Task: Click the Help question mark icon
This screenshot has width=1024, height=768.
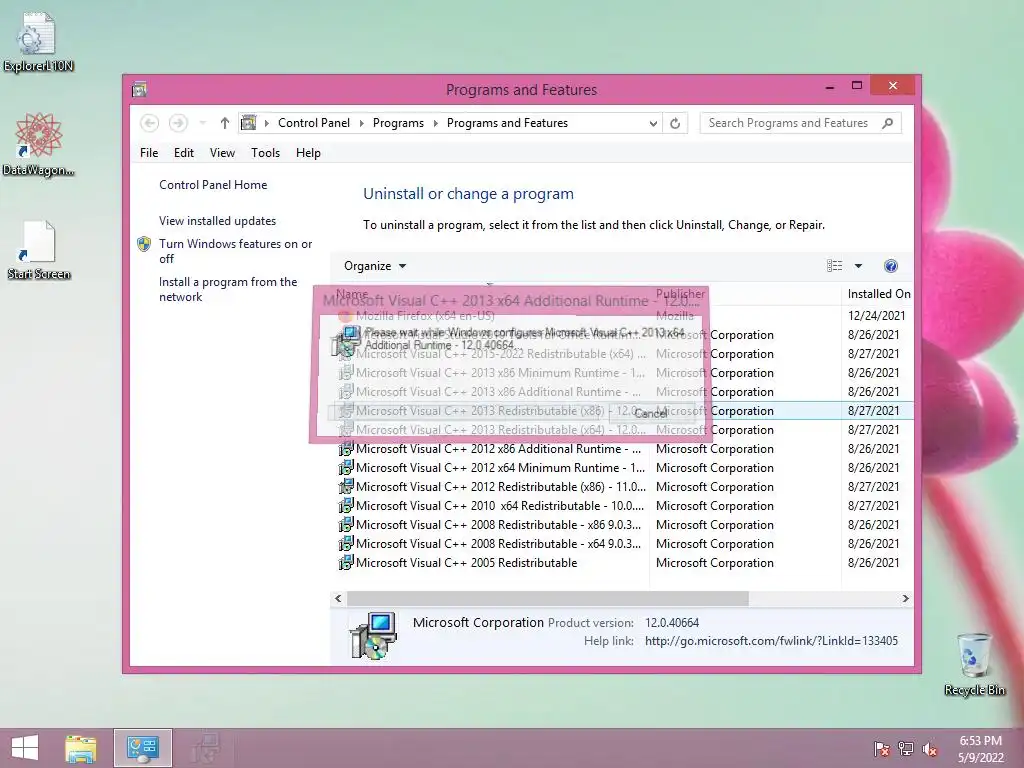Action: pos(891,266)
